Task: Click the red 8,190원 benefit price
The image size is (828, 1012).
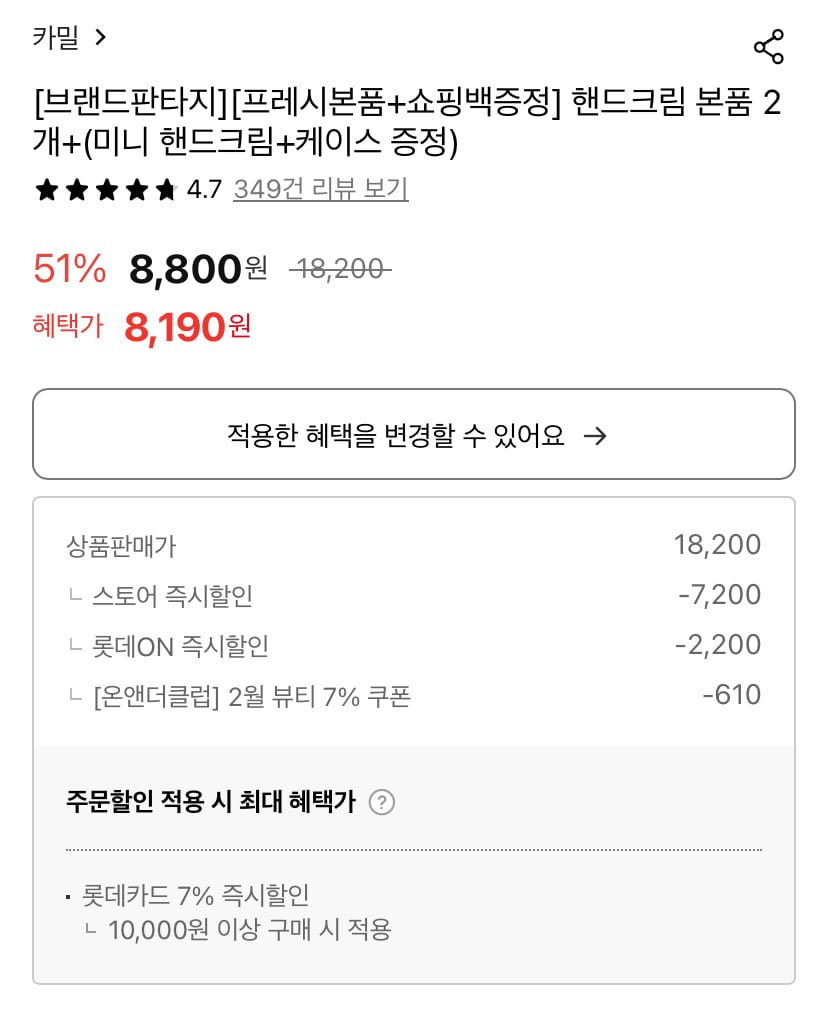Action: (x=187, y=326)
